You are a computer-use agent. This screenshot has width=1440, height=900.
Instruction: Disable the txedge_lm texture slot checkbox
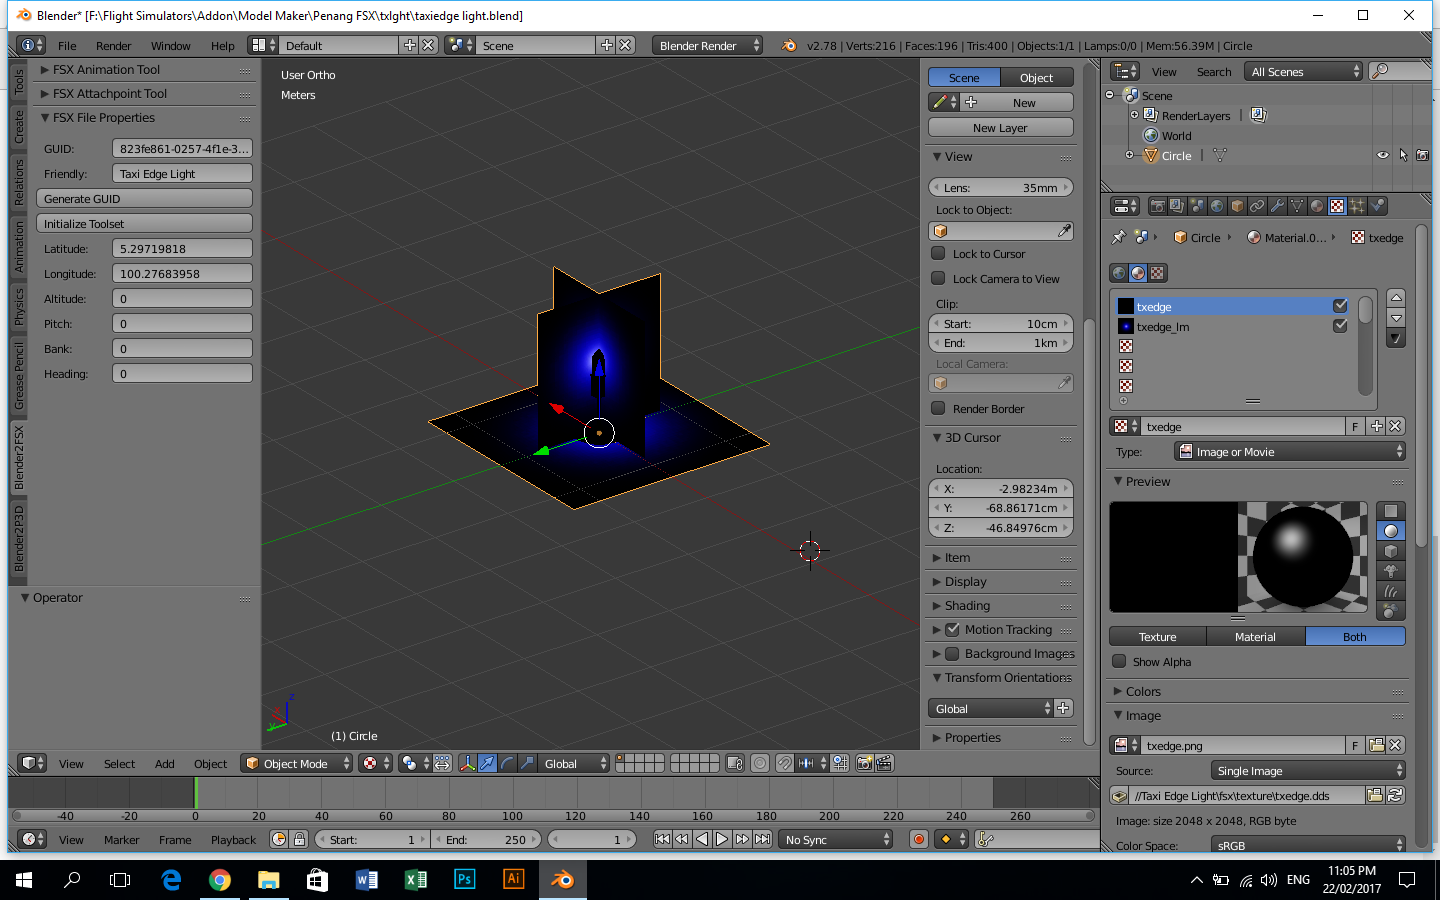[x=1340, y=327]
